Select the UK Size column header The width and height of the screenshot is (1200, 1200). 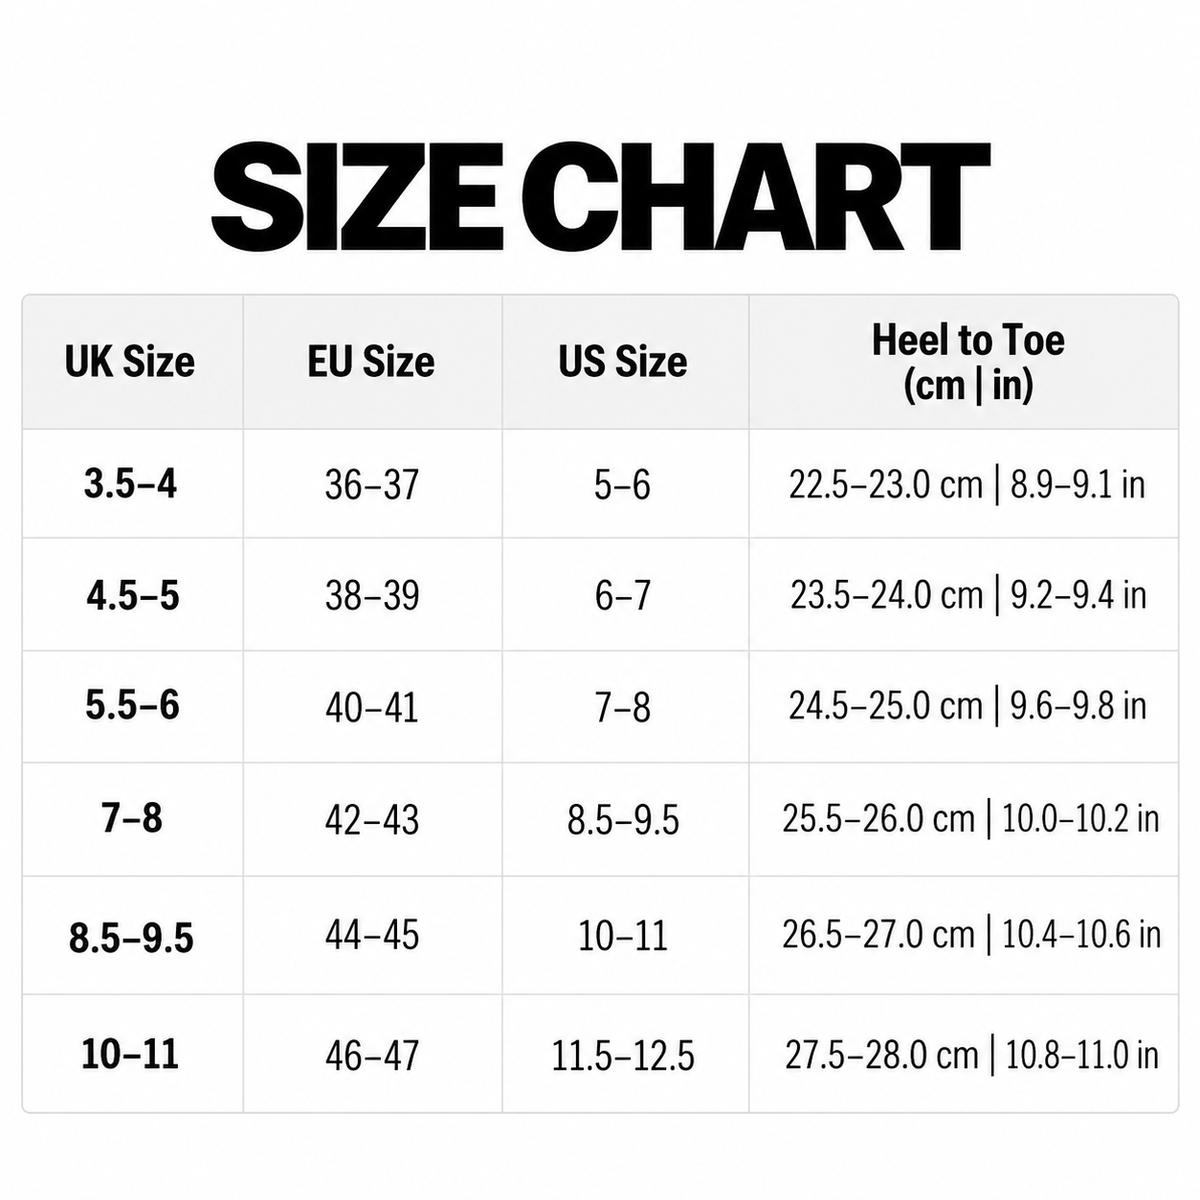[130, 362]
